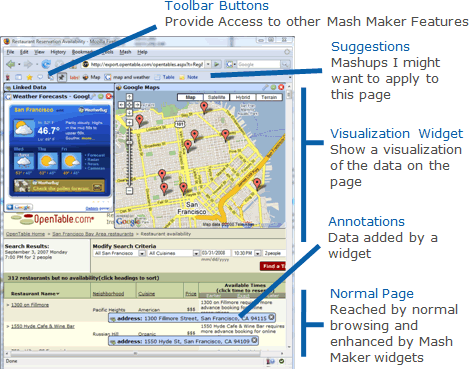Pan the map left with the arrow
Screen dimensions: 469x369
coord(122,105)
